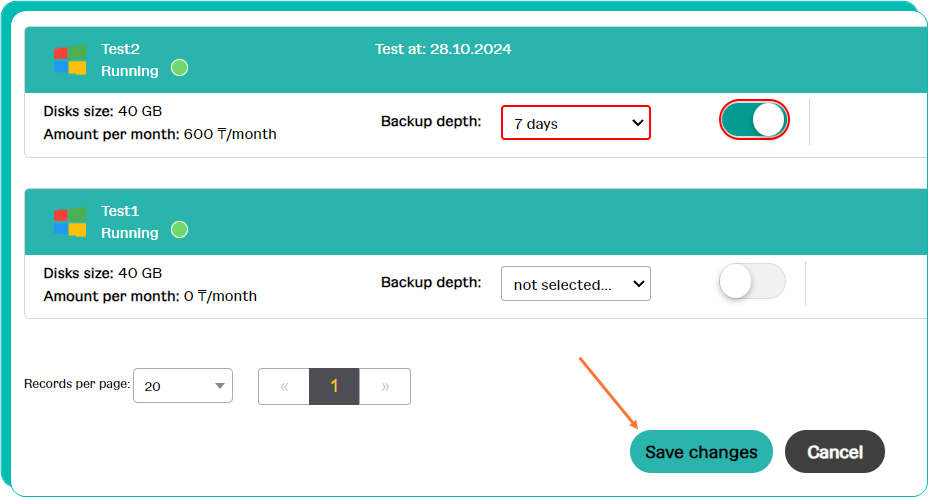Image resolution: width=928 pixels, height=497 pixels.
Task: Click the Cancel button
Action: point(834,451)
